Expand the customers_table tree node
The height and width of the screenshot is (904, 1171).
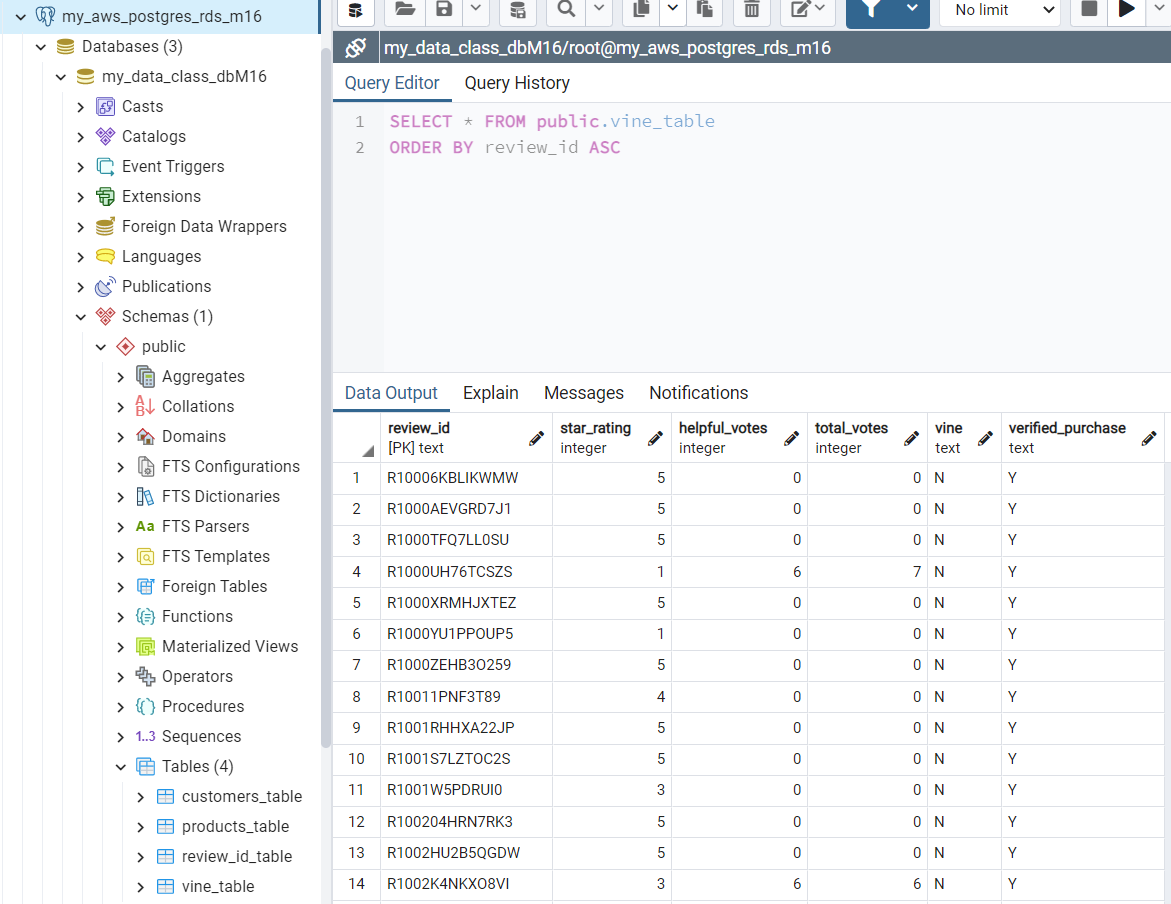point(141,797)
